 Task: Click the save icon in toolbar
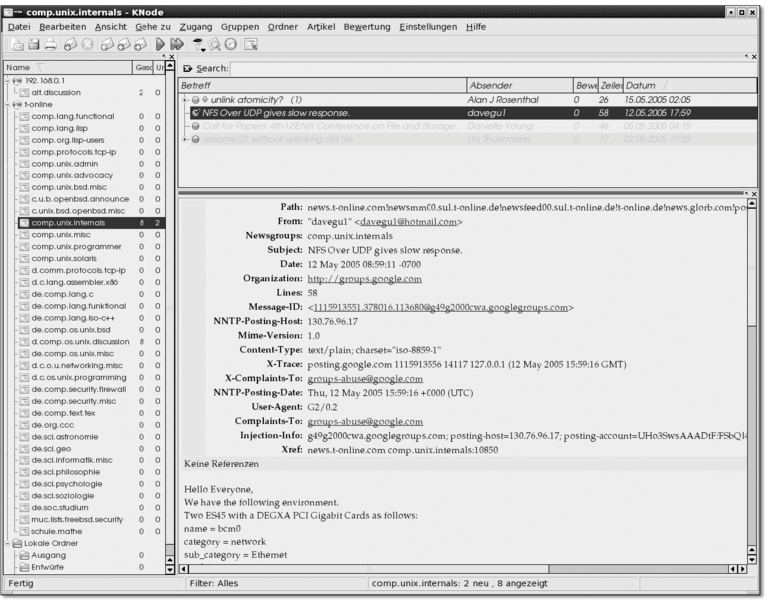pyautogui.click(x=33, y=45)
